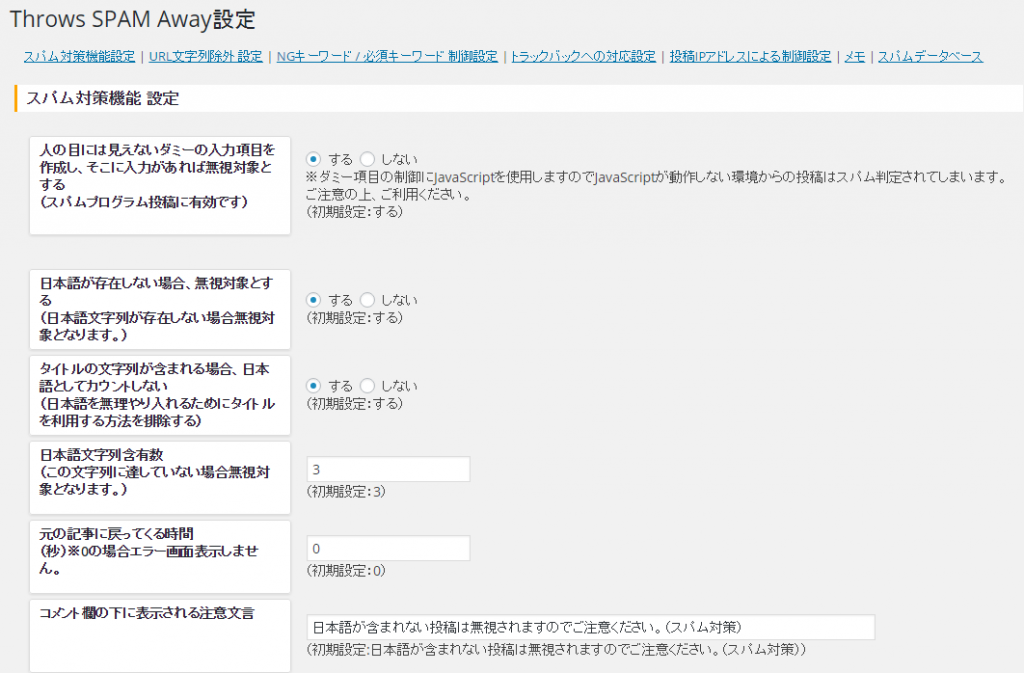This screenshot has height=673, width=1024.
Task: Open the スパムデータベース link
Action: [x=930, y=57]
